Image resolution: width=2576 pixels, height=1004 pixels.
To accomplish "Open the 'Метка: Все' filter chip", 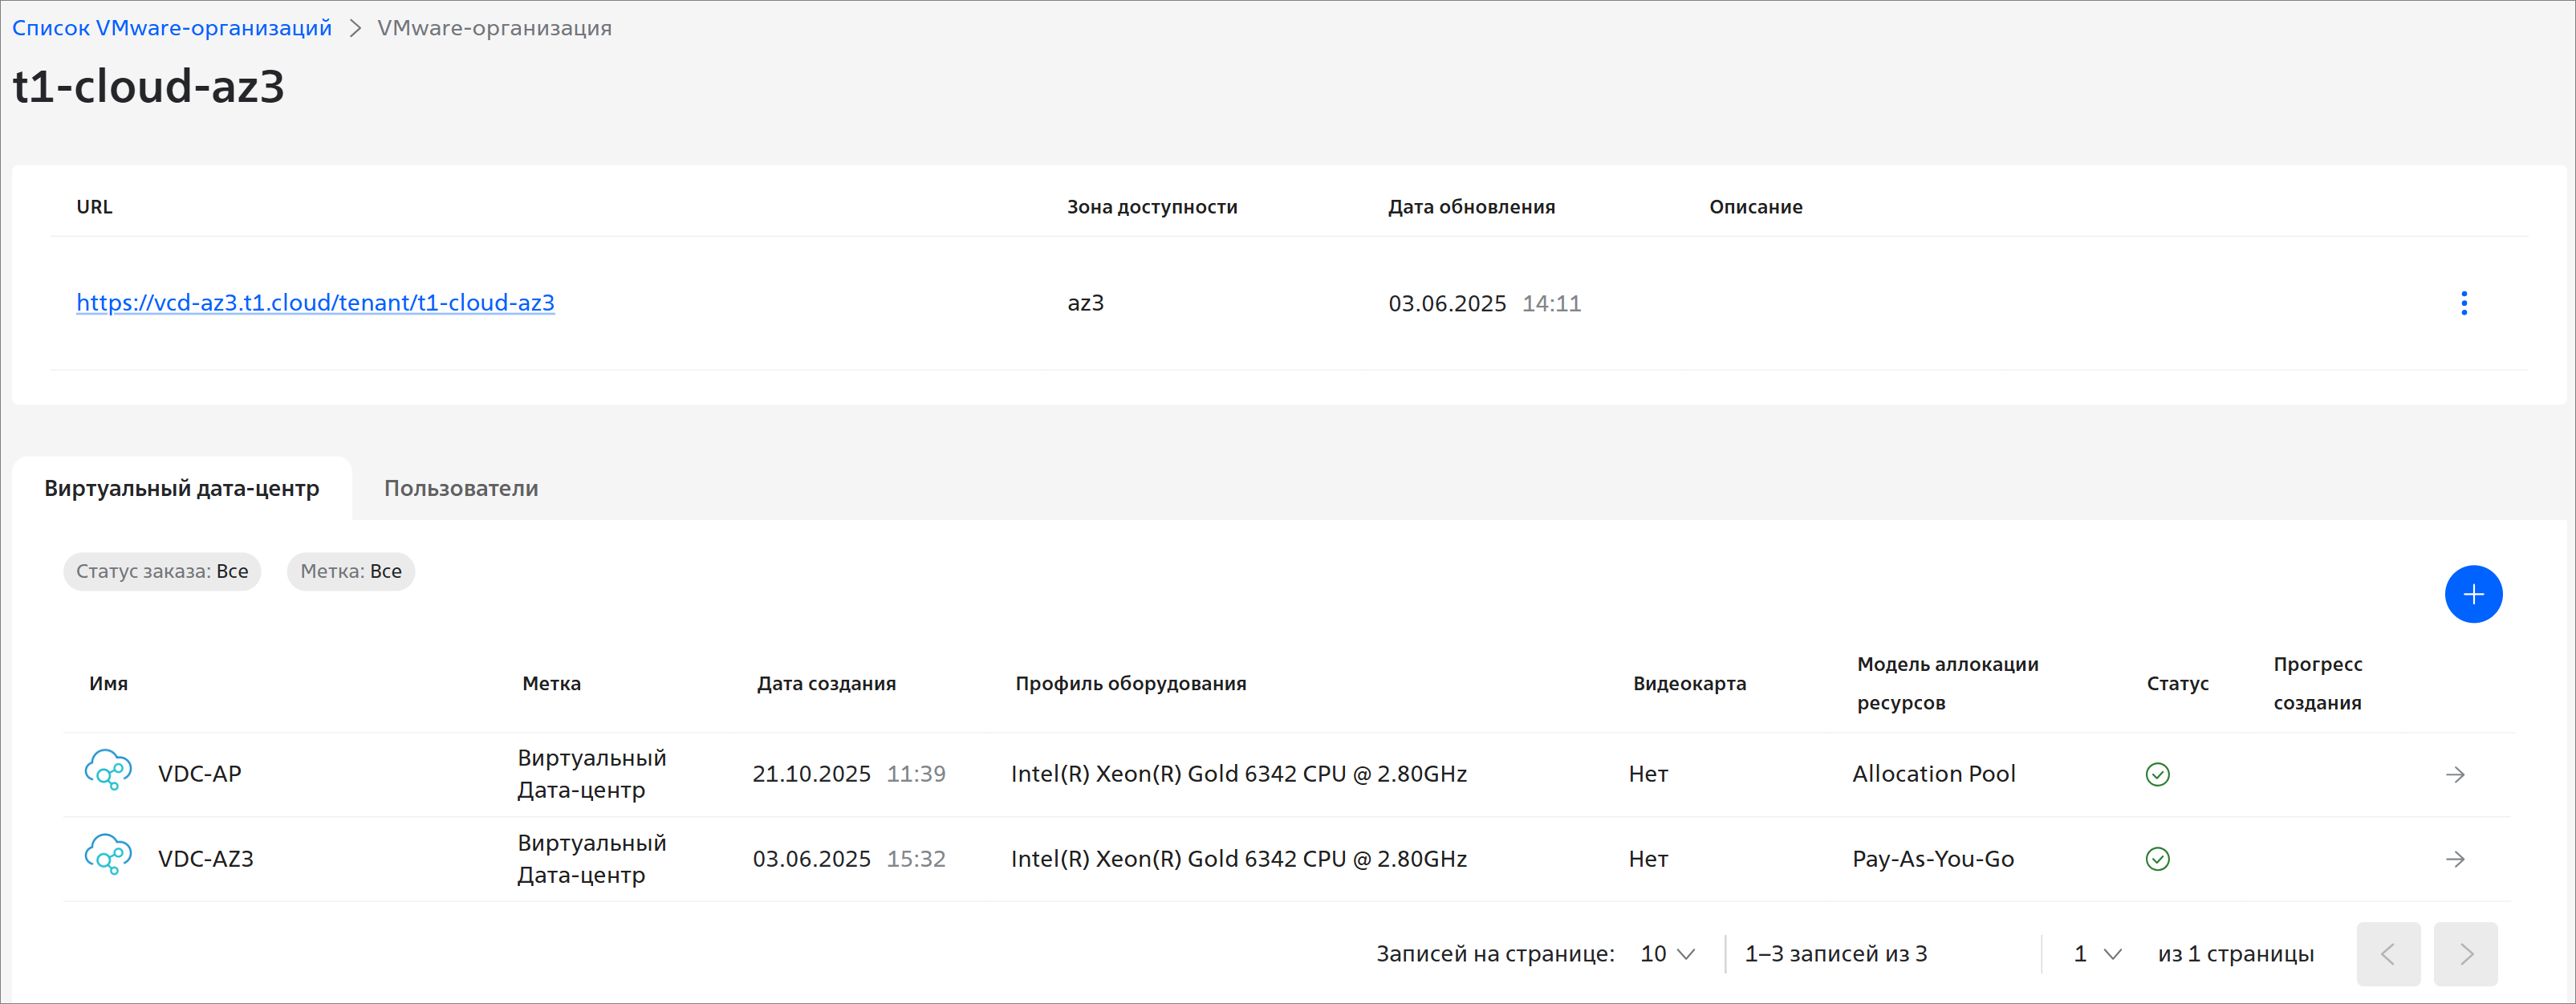I will click(x=350, y=572).
